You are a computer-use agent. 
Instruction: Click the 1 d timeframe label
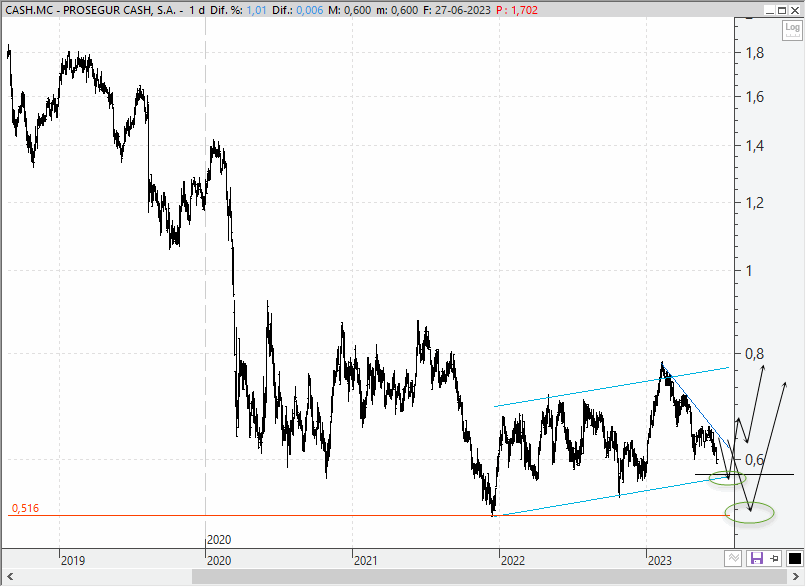point(197,10)
